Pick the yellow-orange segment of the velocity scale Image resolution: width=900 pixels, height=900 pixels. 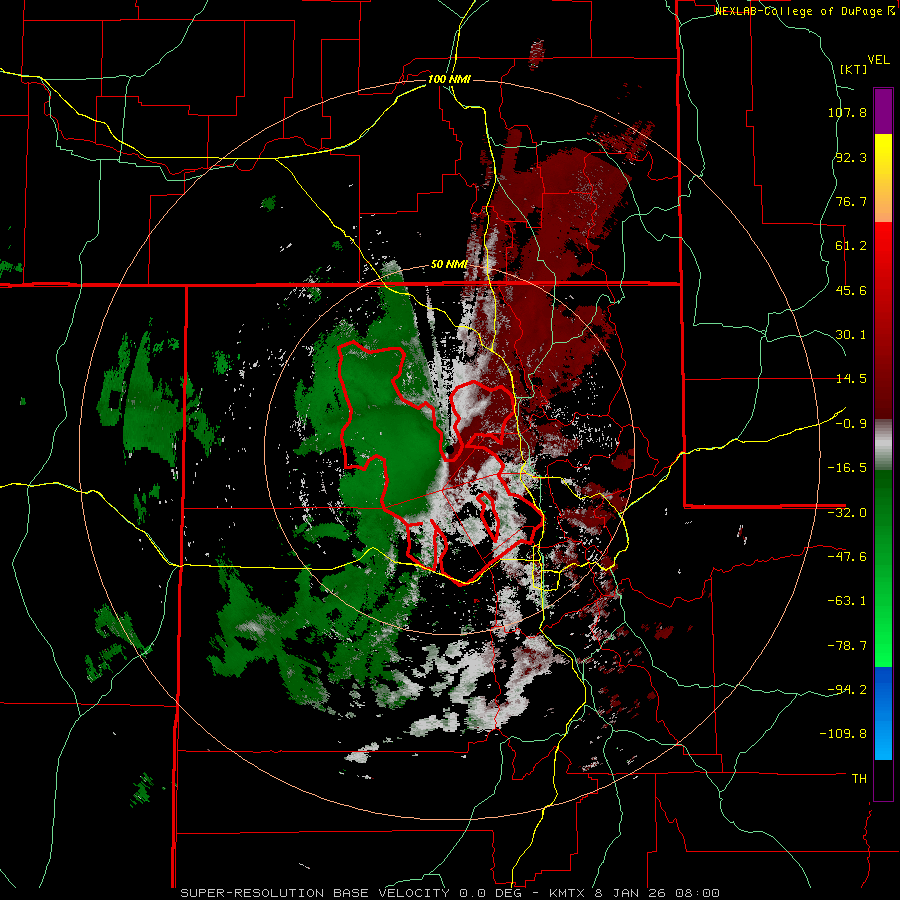883,178
